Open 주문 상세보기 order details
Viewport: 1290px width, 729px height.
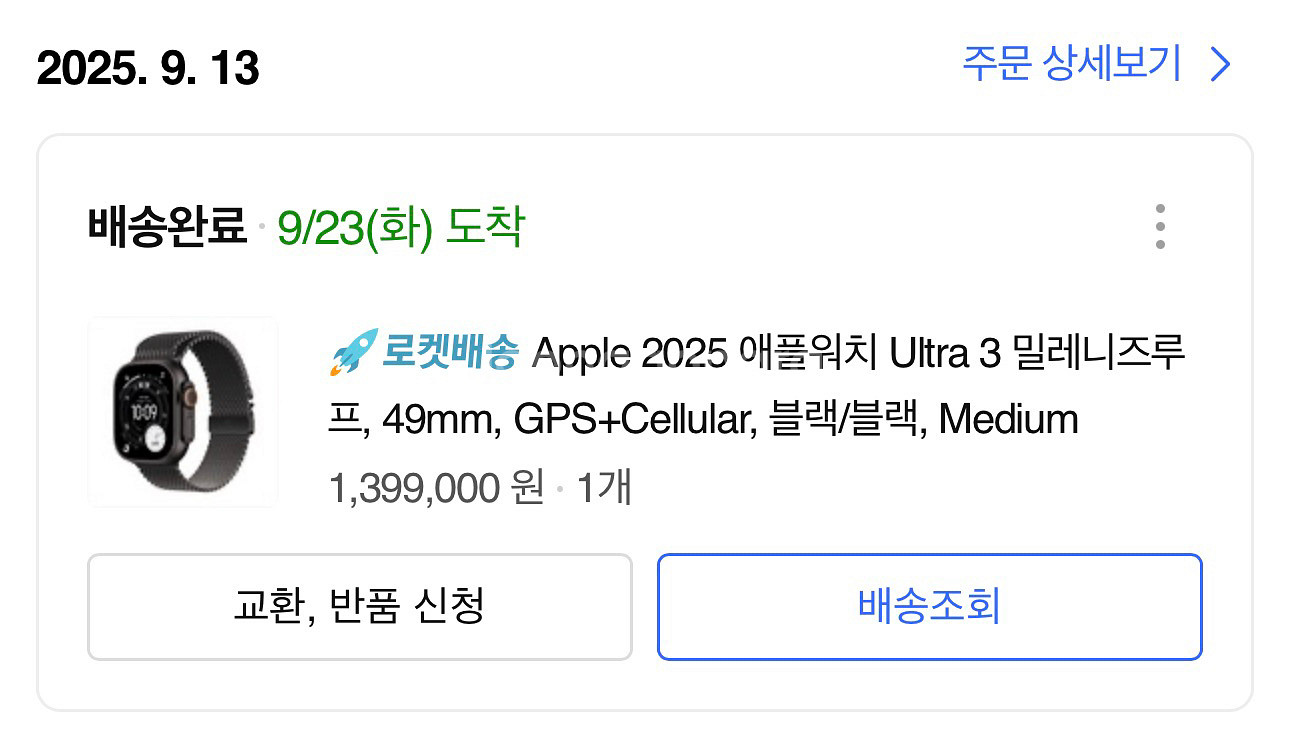(x=1068, y=64)
